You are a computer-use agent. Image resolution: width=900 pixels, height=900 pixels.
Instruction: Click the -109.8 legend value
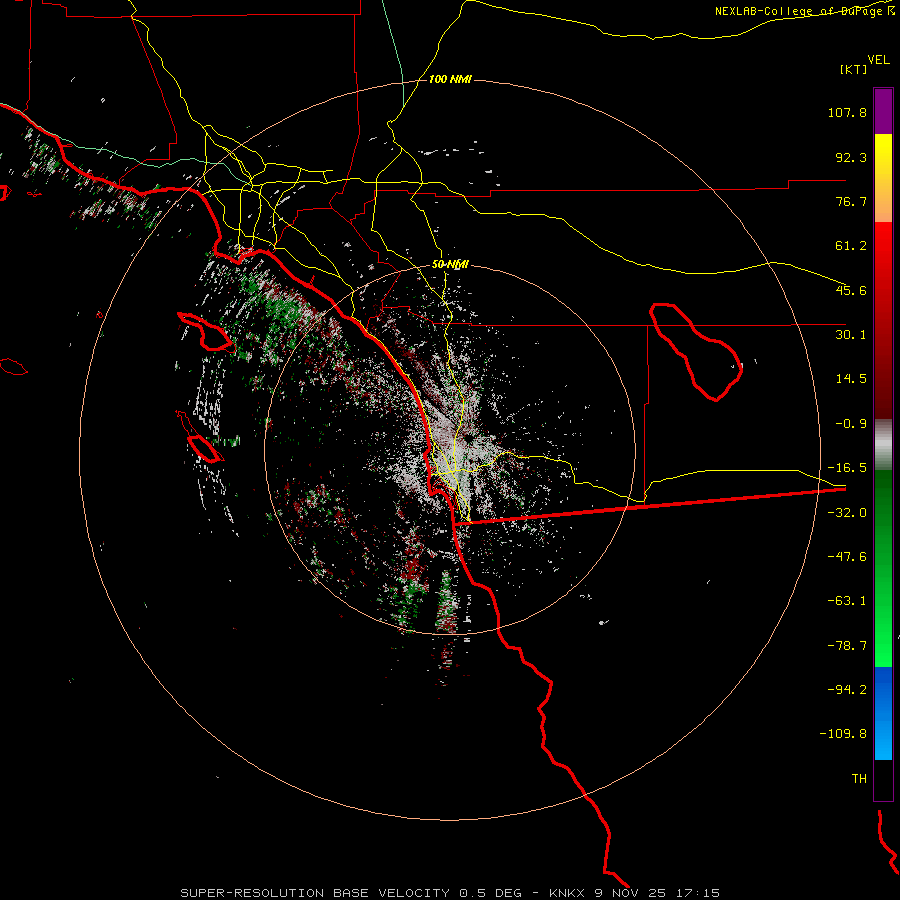[x=844, y=734]
